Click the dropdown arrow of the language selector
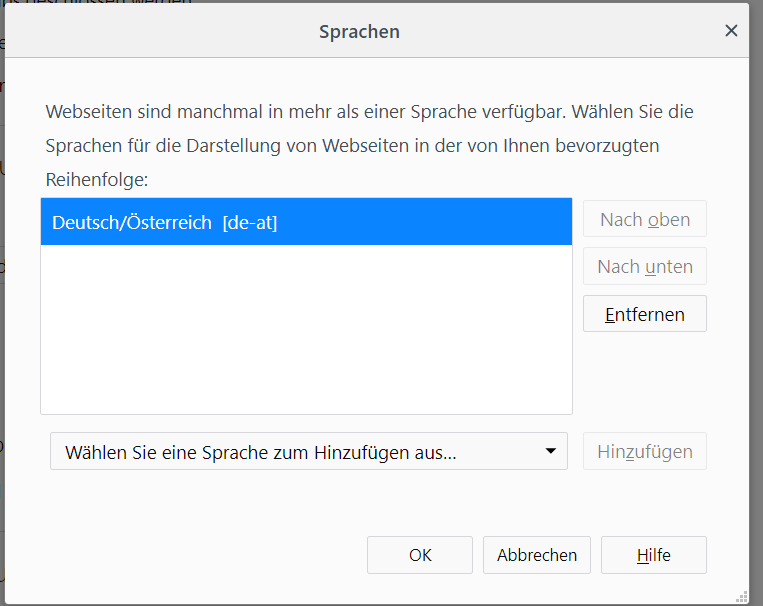 (x=550, y=451)
